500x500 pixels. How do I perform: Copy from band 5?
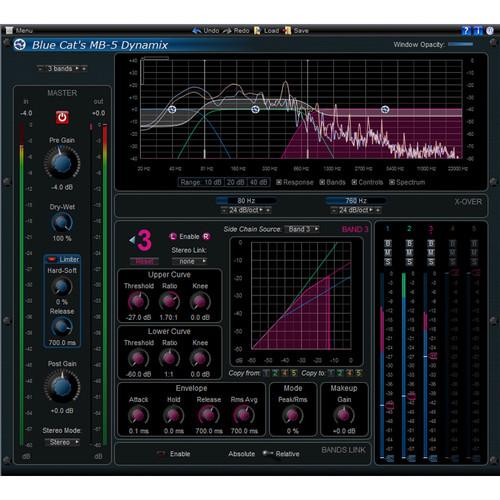click(294, 373)
